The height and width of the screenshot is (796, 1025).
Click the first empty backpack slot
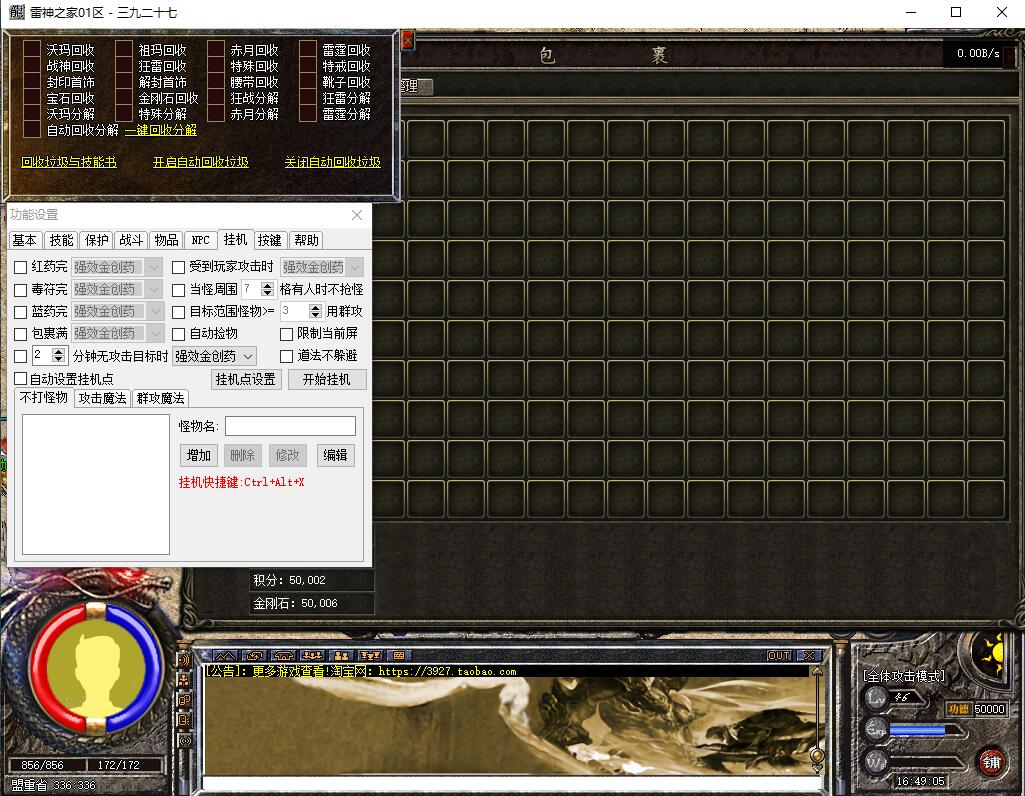tap(425, 139)
